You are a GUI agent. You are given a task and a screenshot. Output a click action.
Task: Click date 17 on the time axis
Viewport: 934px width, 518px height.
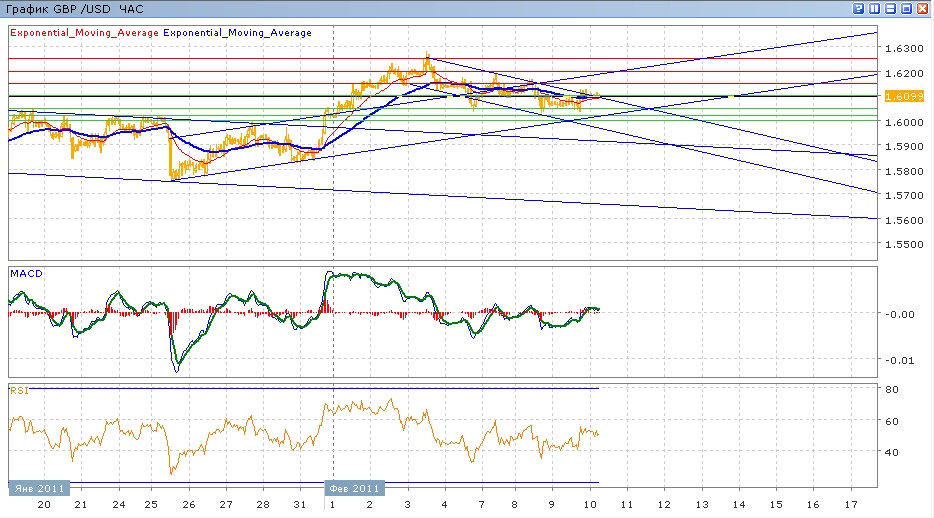point(851,505)
